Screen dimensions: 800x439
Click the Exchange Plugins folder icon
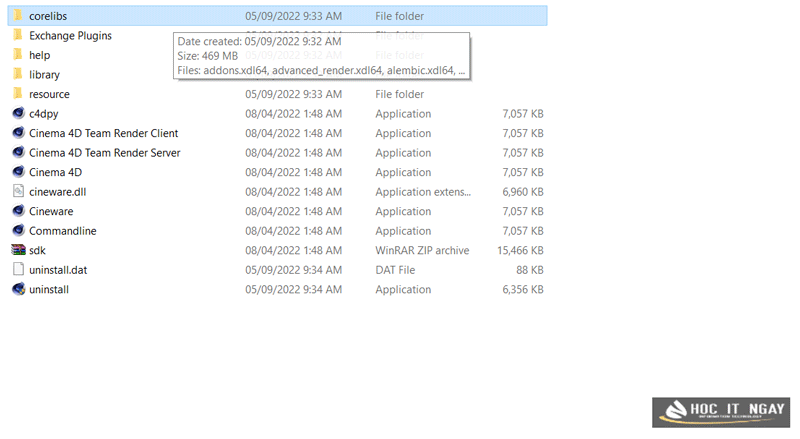click(x=18, y=35)
